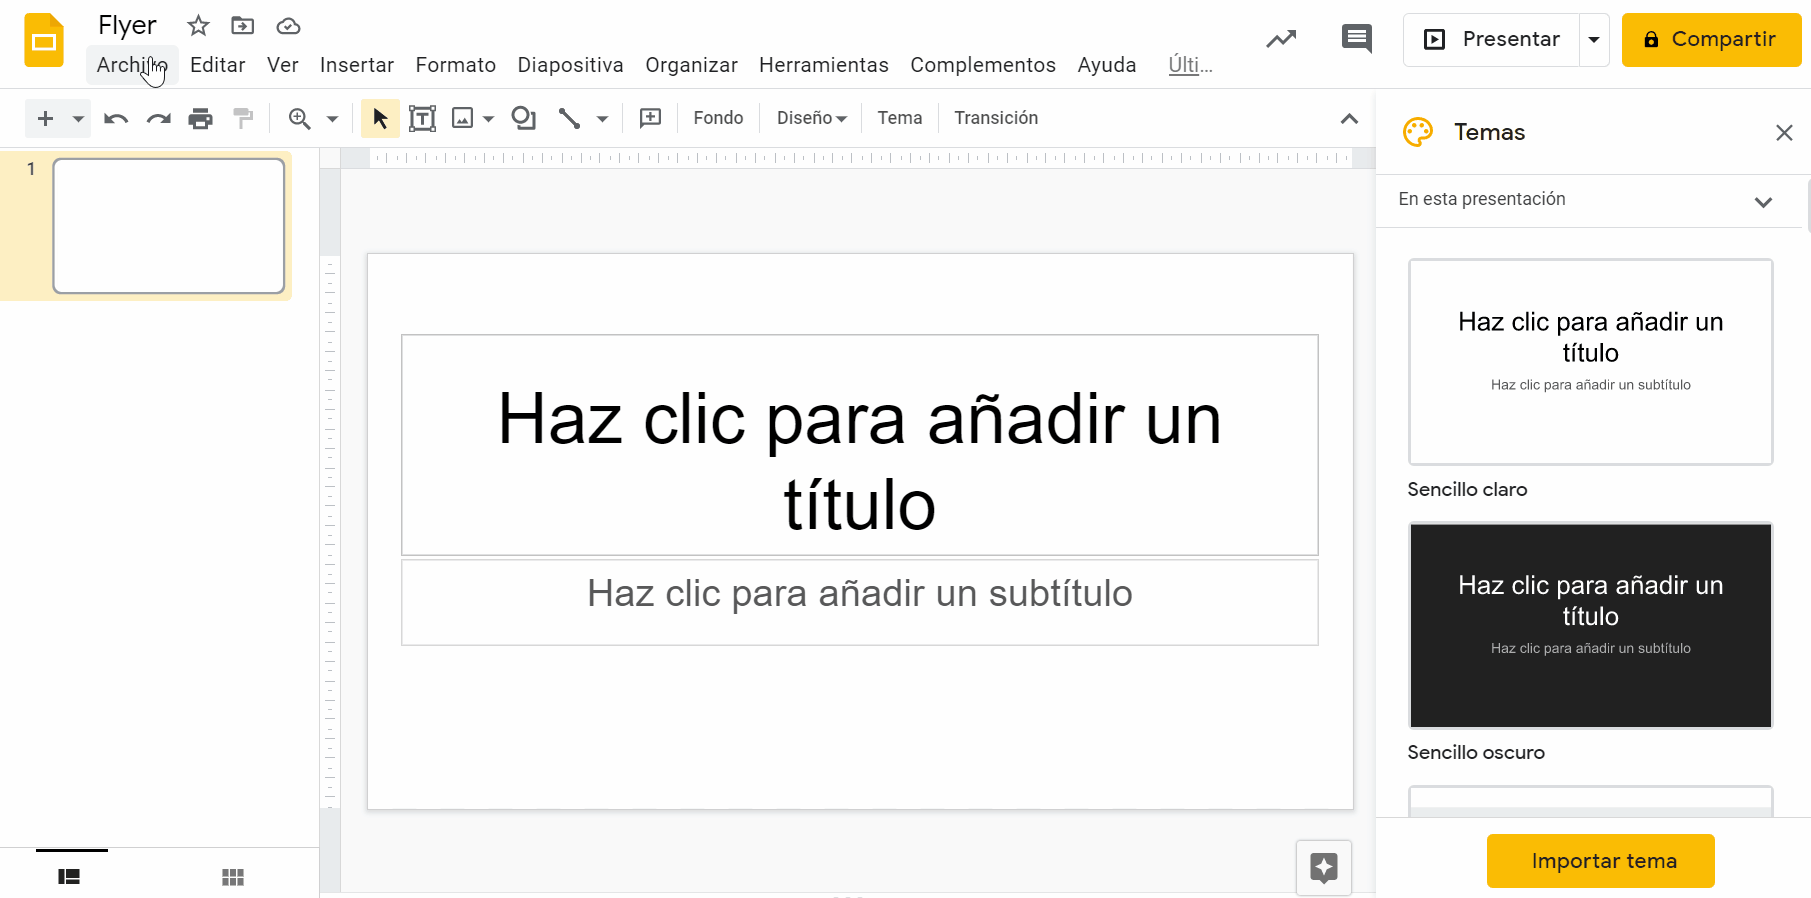Click the slide subtitle placeholder
This screenshot has width=1811, height=898.
coord(860,602)
